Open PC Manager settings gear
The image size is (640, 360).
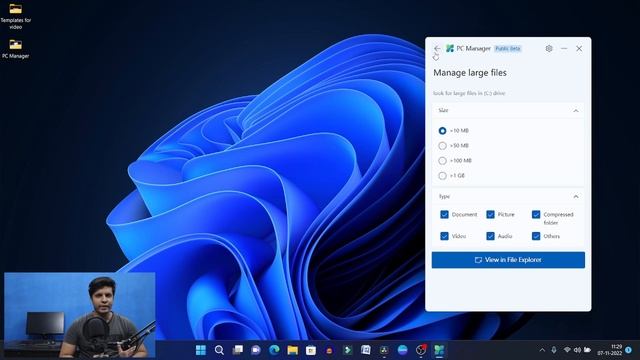click(549, 49)
